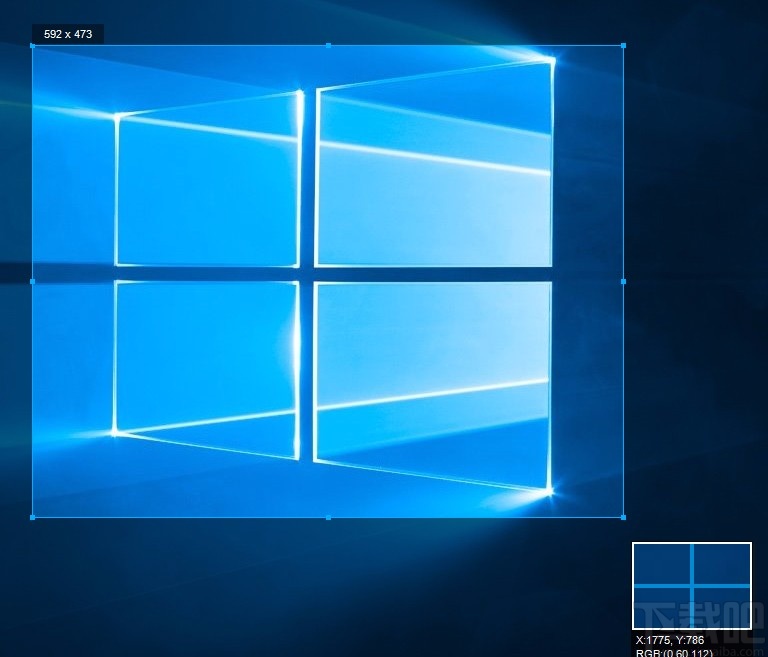This screenshot has height=657, width=768.
Task: Click the bottom-center selection resize handle
Action: click(328, 517)
